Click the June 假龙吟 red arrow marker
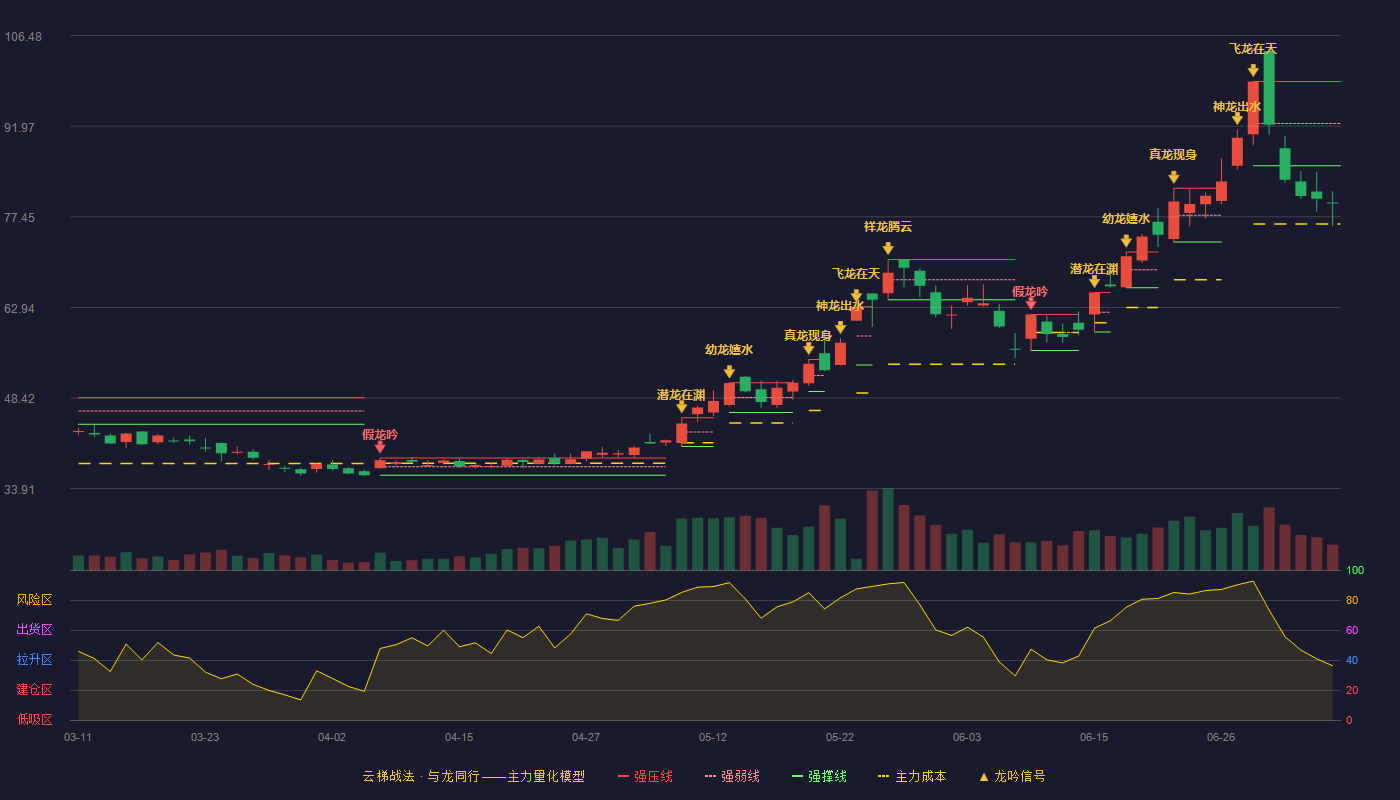Screen dimensions: 1400x800 point(1031,303)
